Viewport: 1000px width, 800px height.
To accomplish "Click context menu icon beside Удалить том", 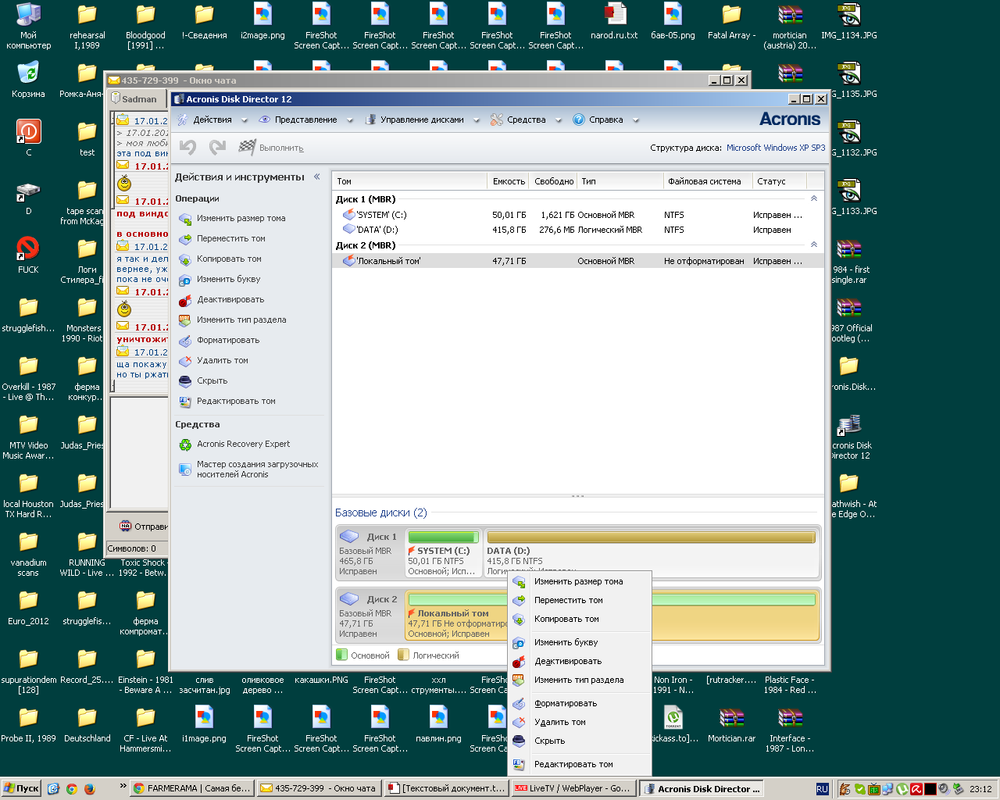I will point(519,722).
